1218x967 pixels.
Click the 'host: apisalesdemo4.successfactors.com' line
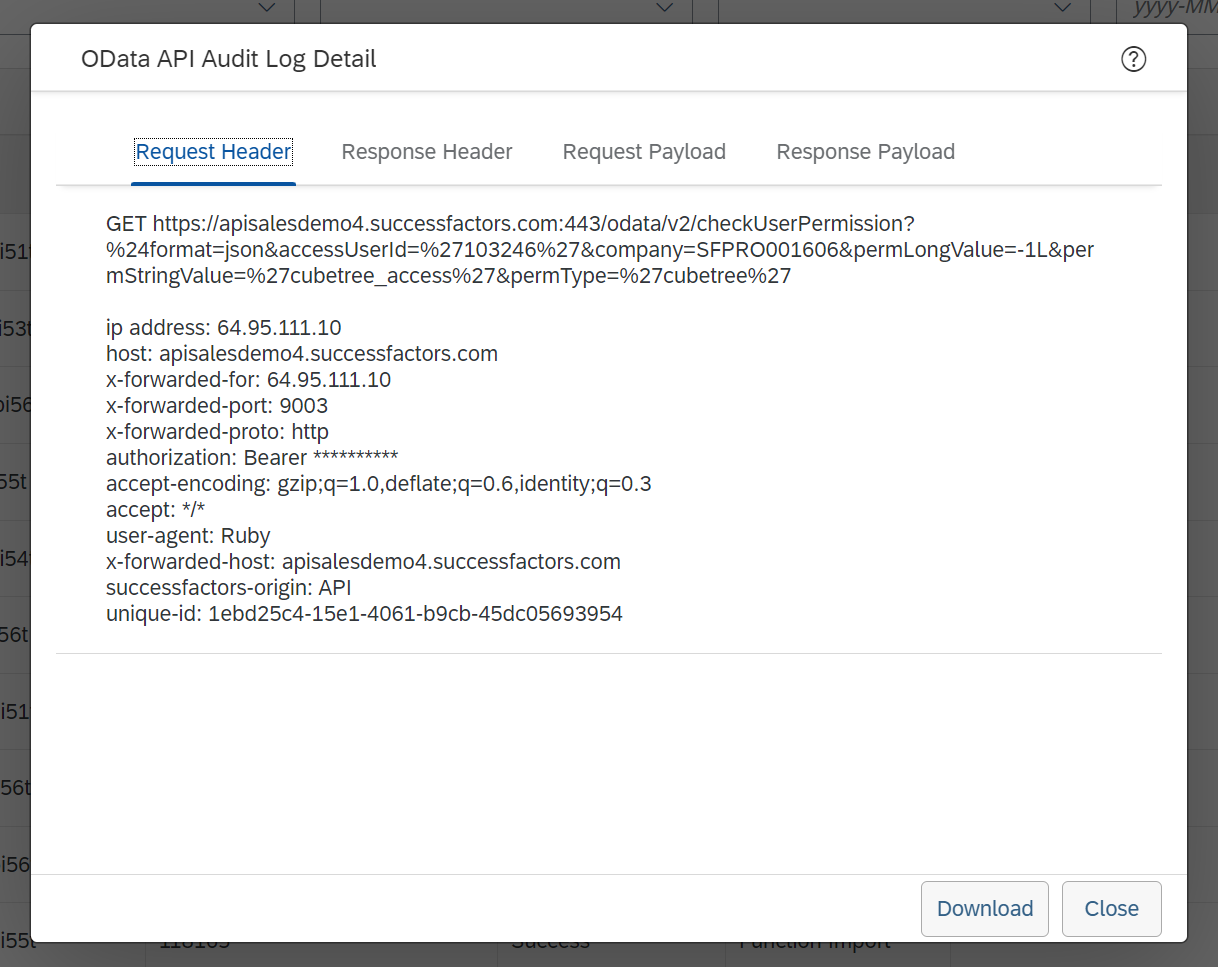[x=302, y=354]
